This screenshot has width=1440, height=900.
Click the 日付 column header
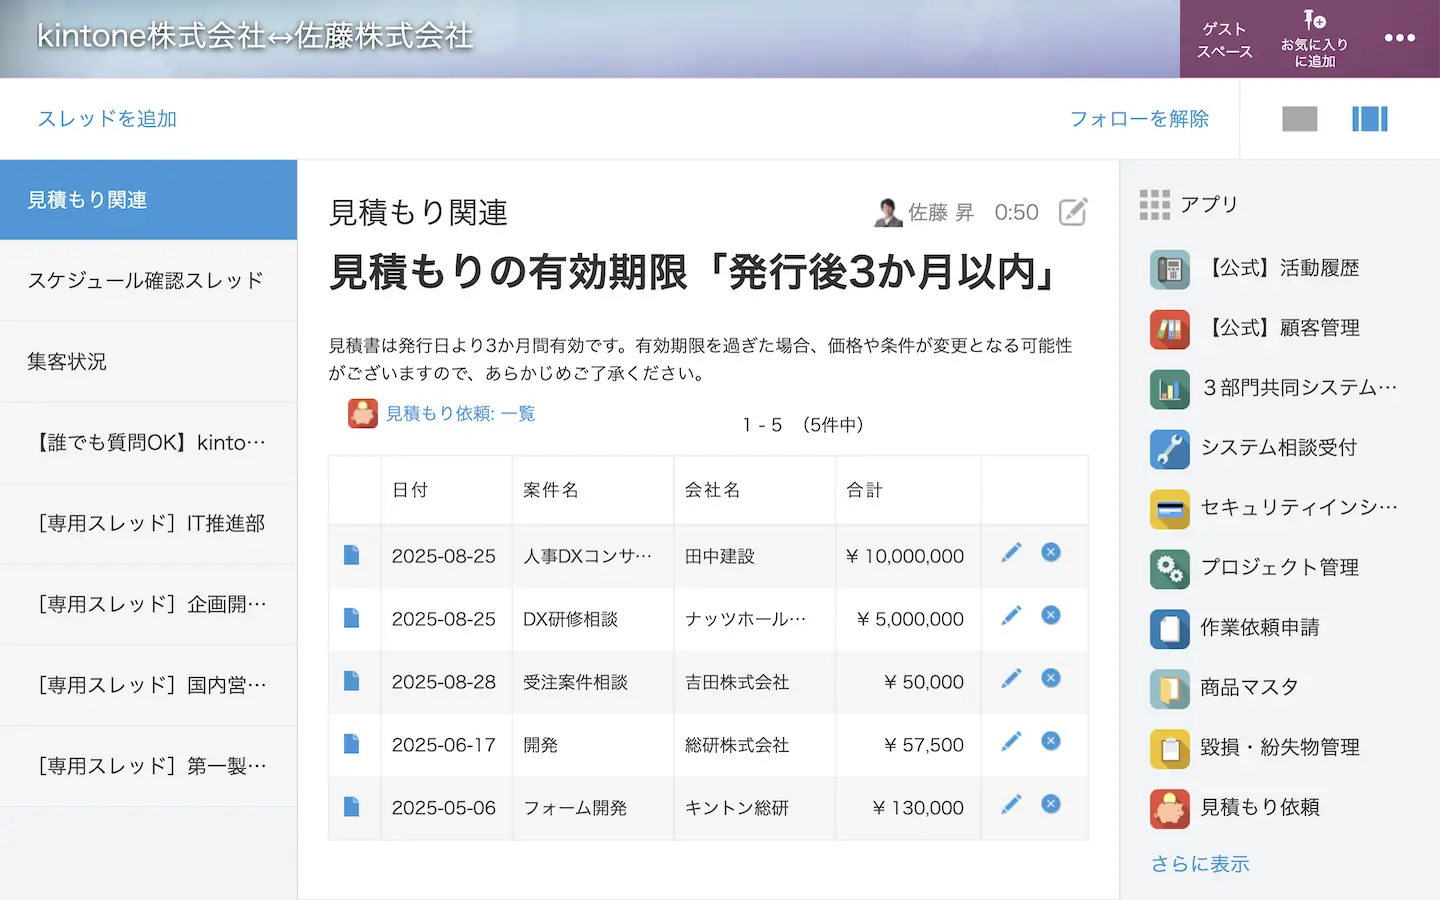(410, 490)
